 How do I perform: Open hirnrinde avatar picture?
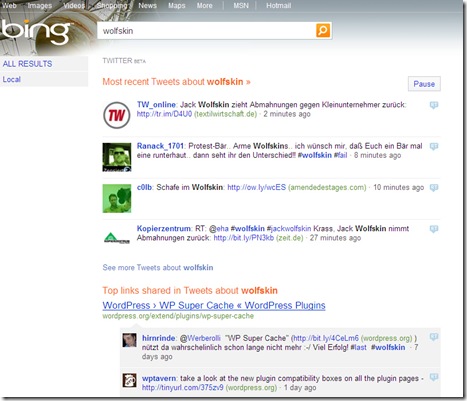tap(129, 340)
